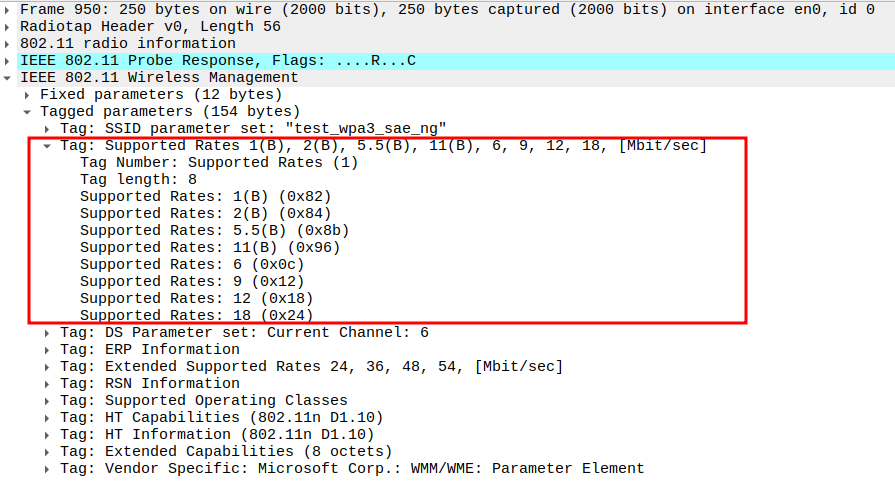Collapse the Supported Rates tag arrow
895x483 pixels.
click(48, 145)
